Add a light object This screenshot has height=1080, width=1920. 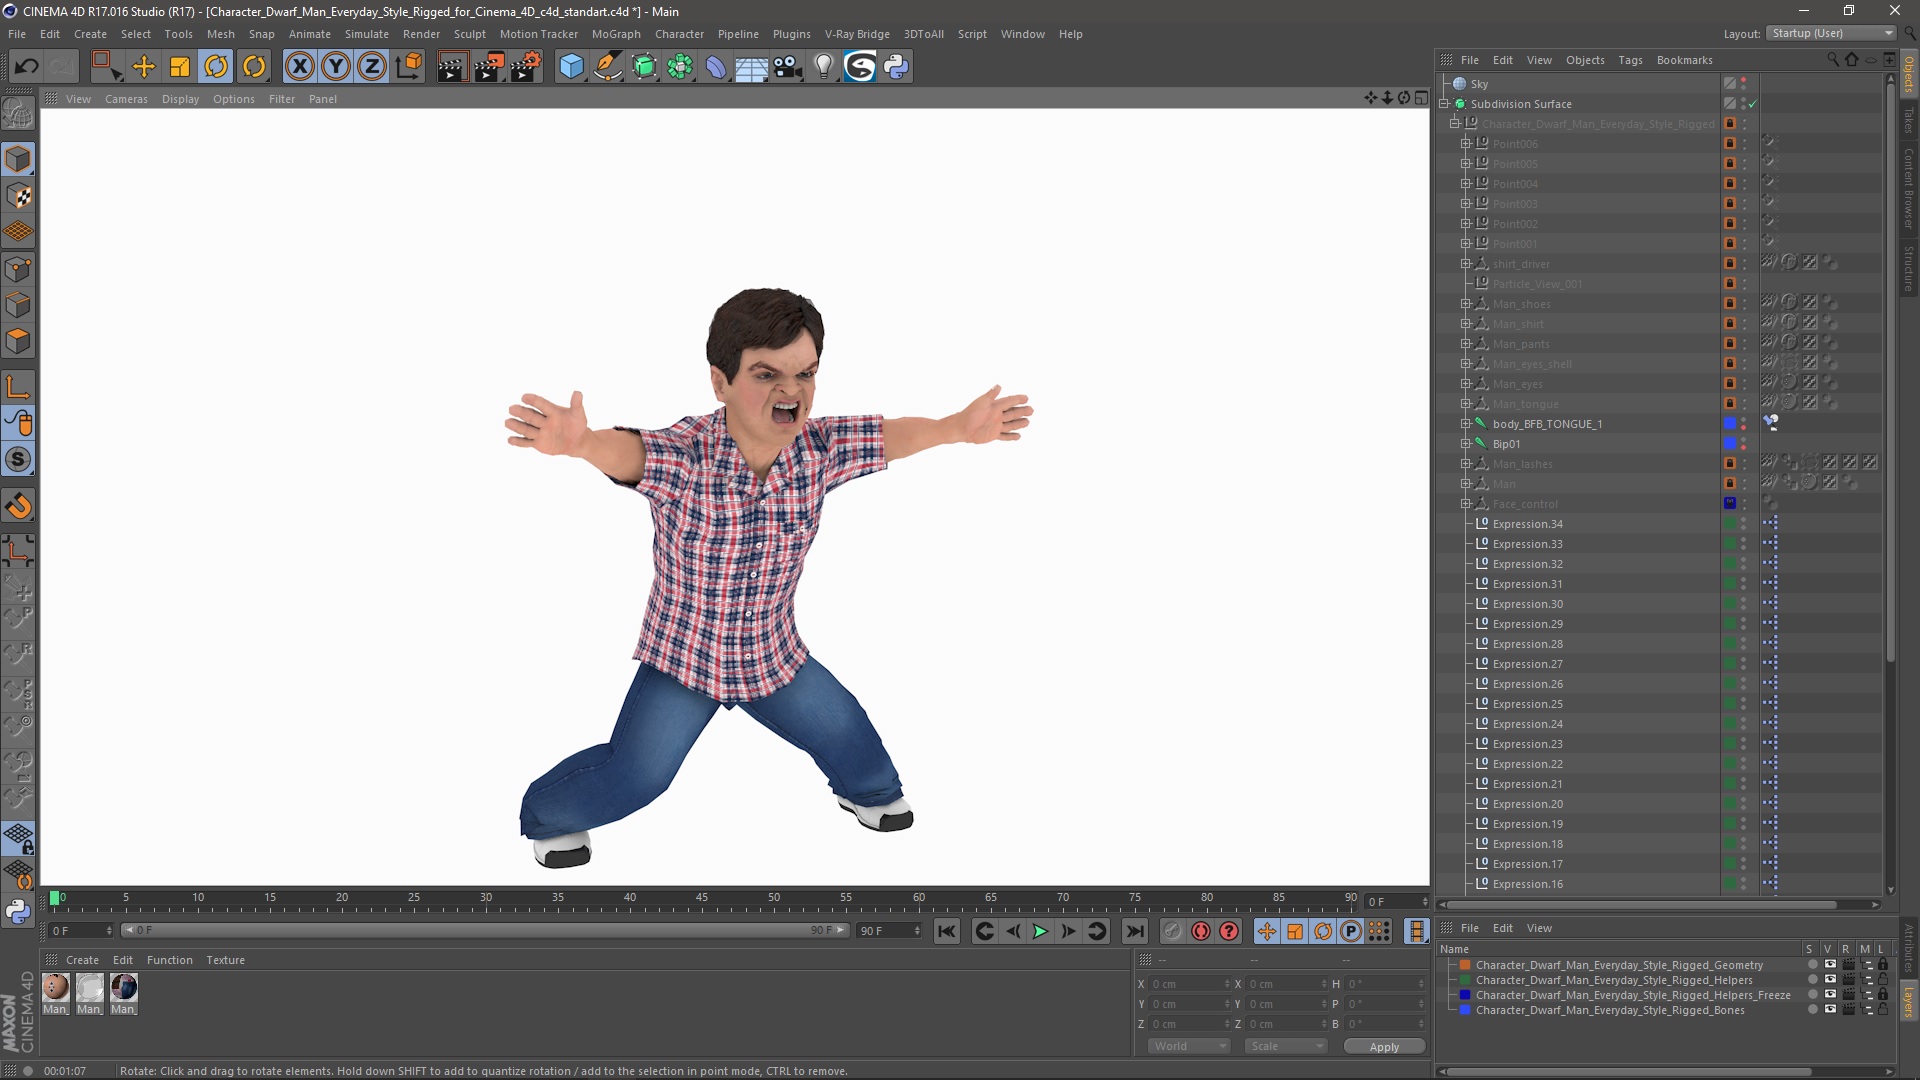pyautogui.click(x=824, y=67)
